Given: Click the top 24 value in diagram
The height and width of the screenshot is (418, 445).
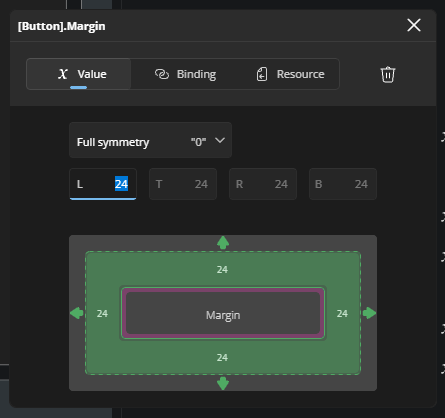Looking at the screenshot, I should [222, 269].
